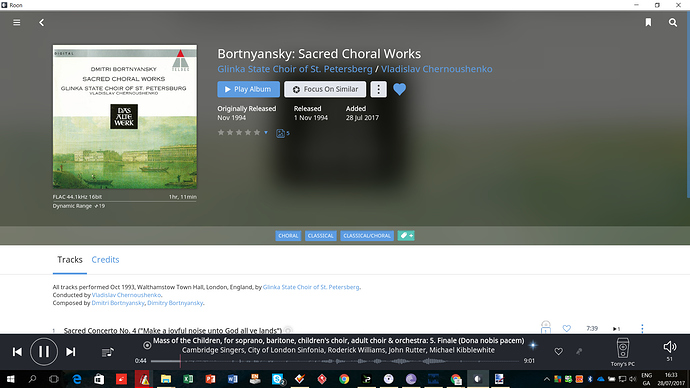Open track options for Sacred Concerto No. 4
This screenshot has width=690, height=388.
(x=642, y=328)
